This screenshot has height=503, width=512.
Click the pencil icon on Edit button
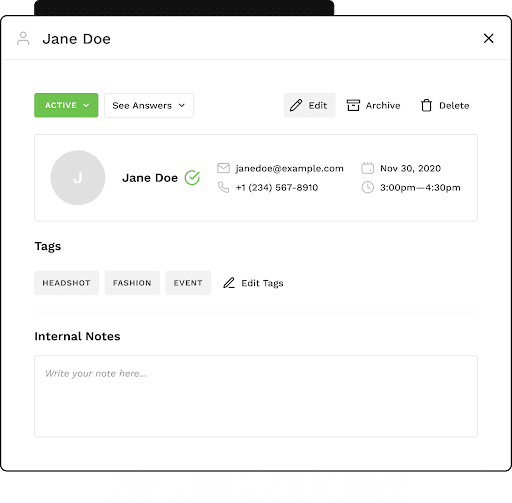296,105
